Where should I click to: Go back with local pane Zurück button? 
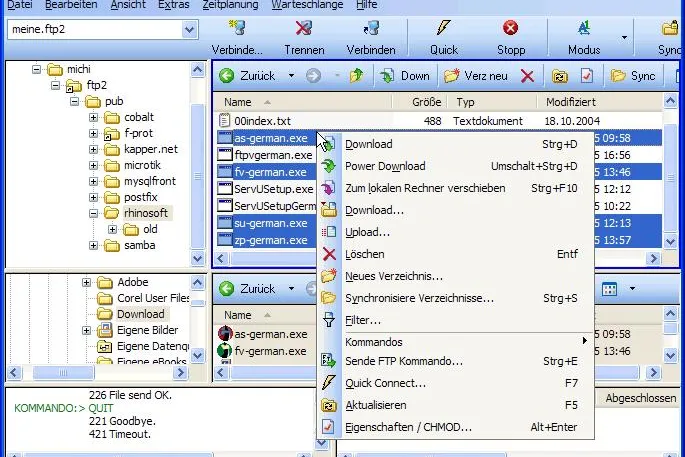(x=248, y=289)
